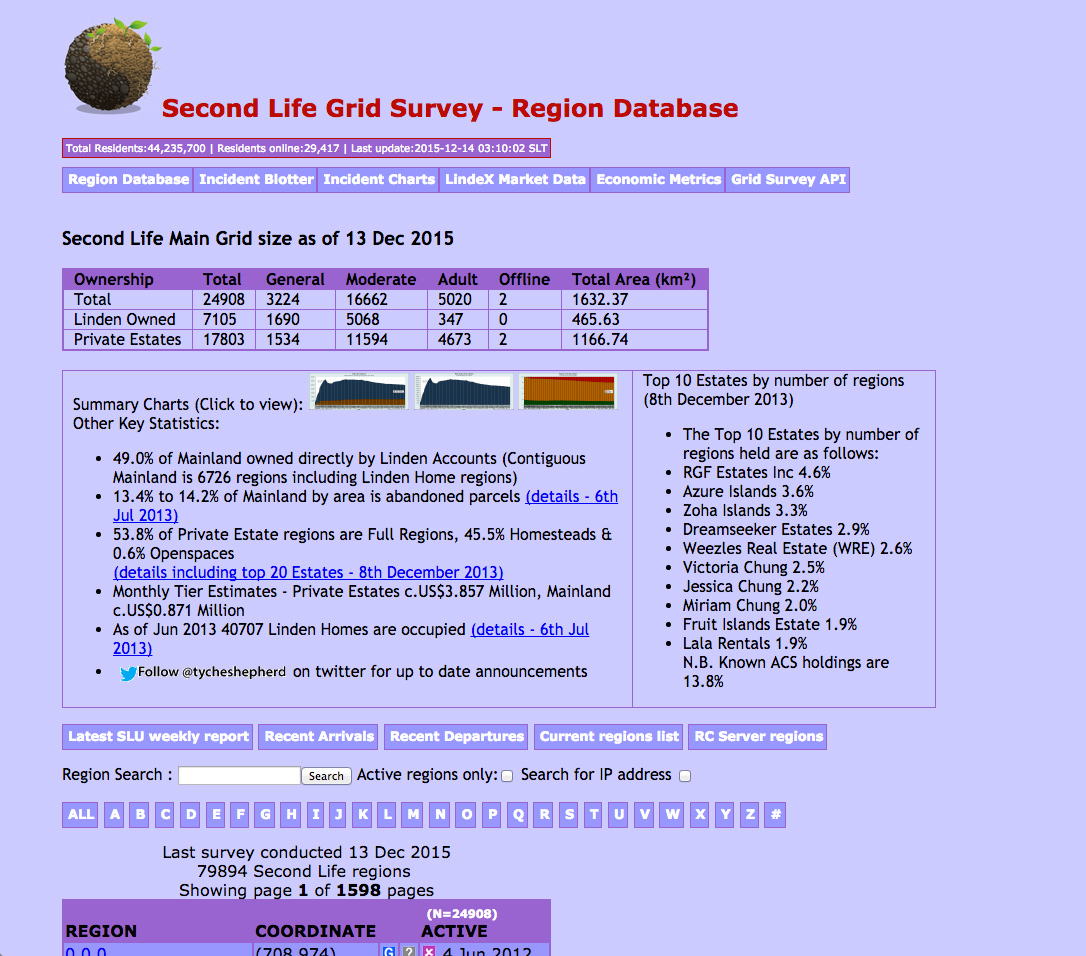
Task: Filter regions starting with X
Action: click(x=700, y=815)
